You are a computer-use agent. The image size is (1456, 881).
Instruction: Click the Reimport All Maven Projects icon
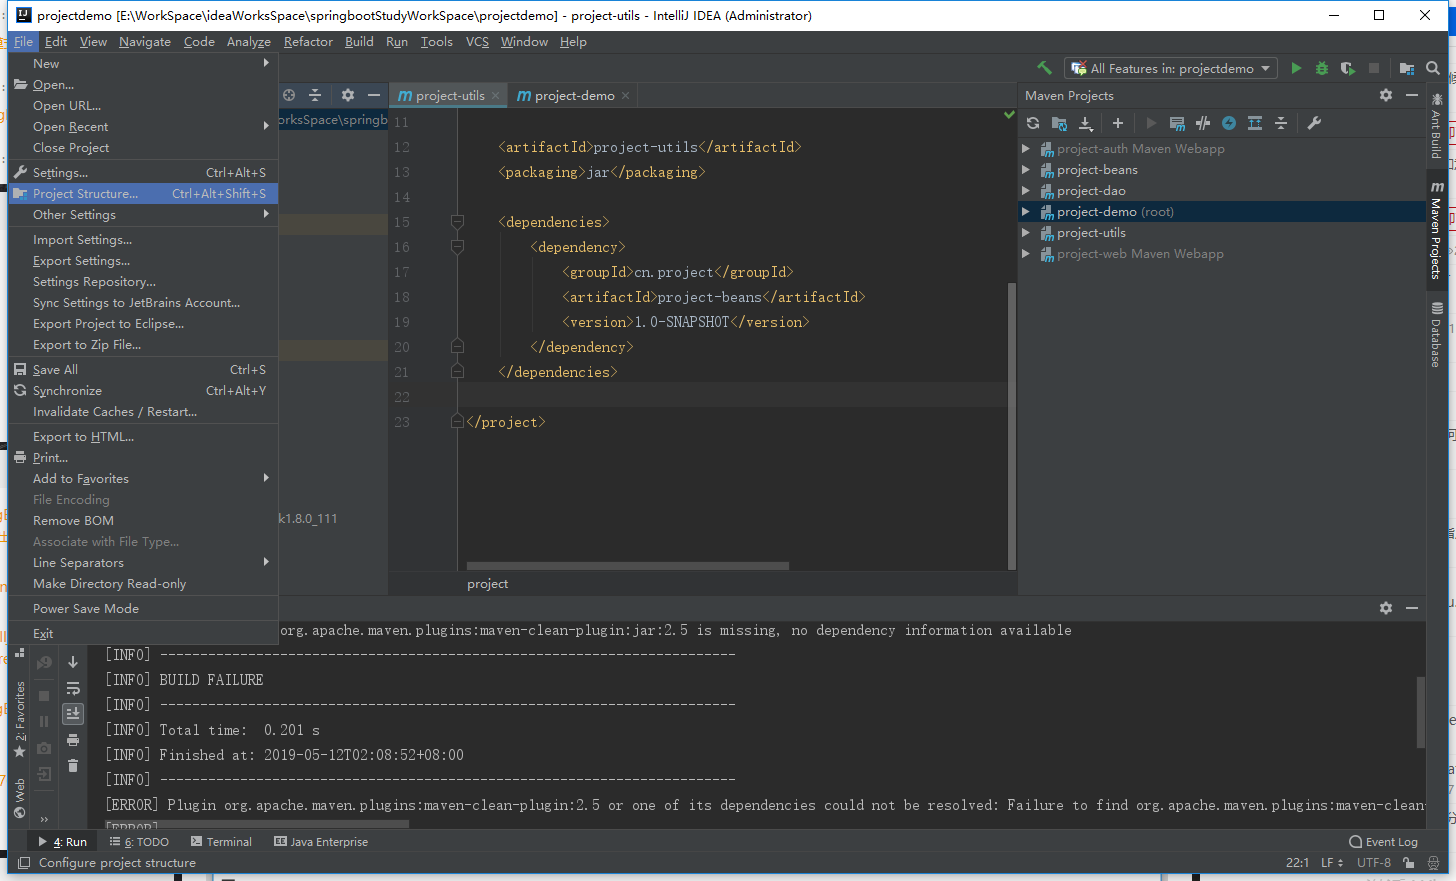1033,123
